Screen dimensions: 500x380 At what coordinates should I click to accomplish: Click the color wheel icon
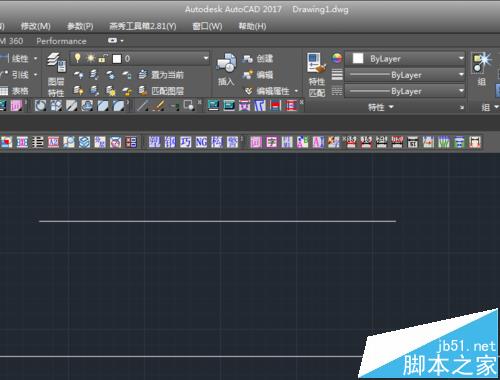pyautogui.click(x=337, y=58)
